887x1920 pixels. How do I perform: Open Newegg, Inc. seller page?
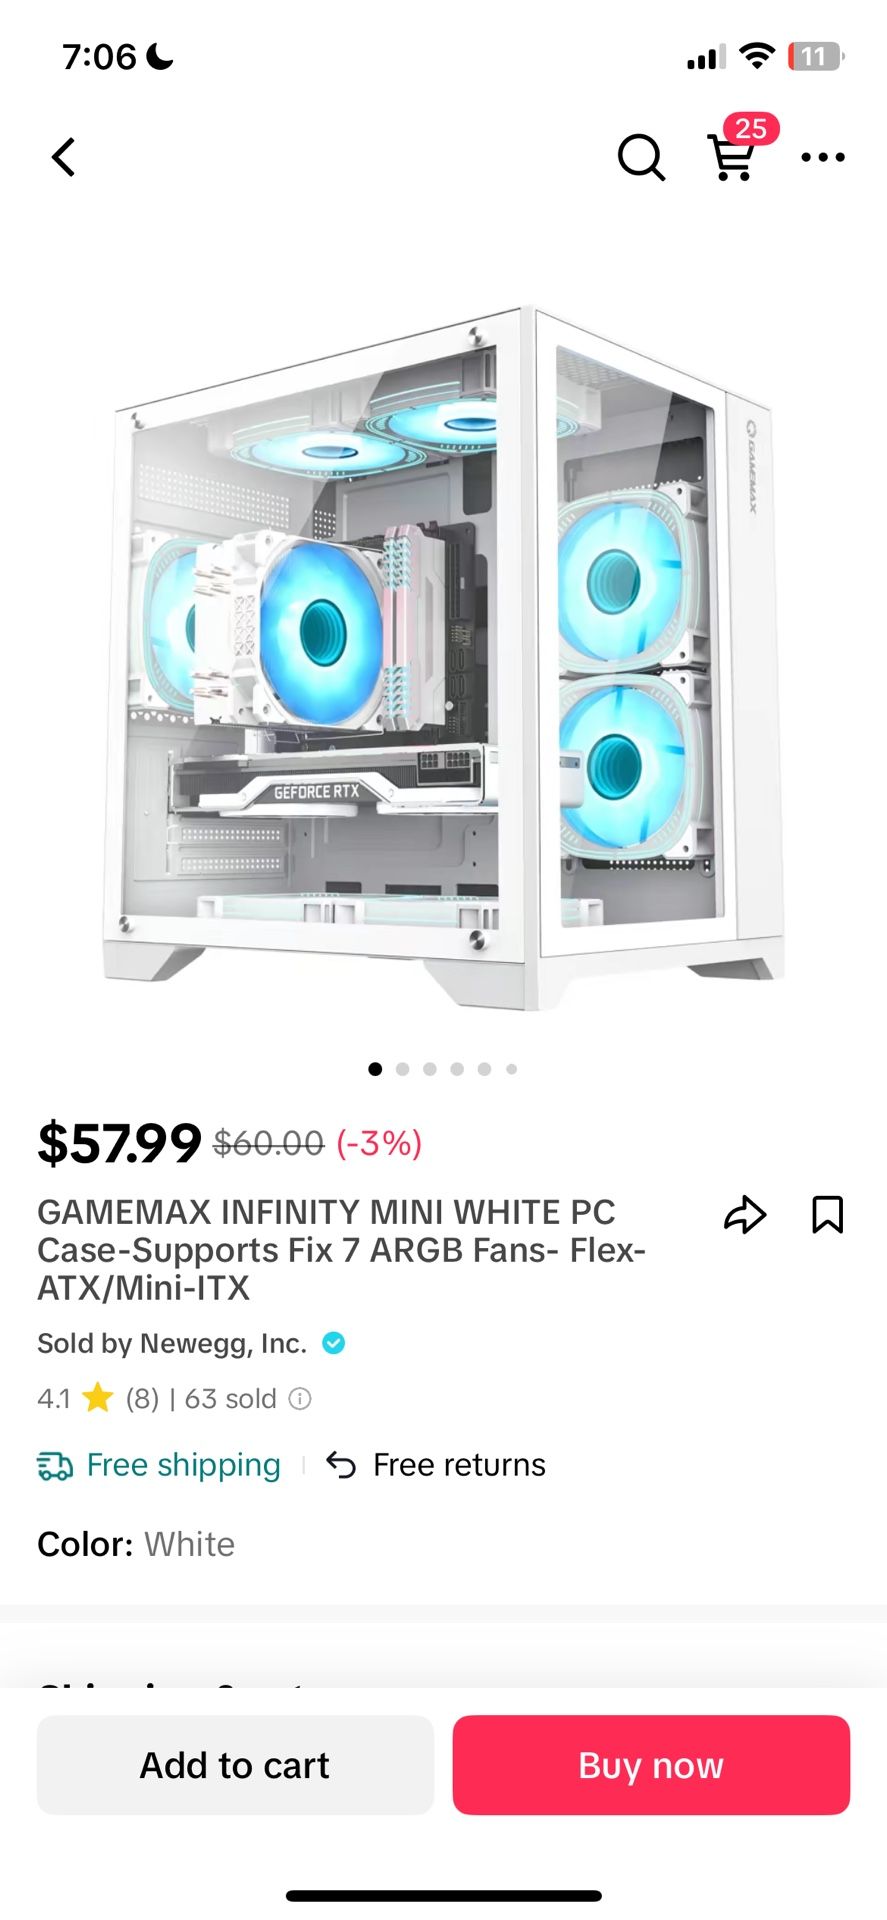[172, 1343]
